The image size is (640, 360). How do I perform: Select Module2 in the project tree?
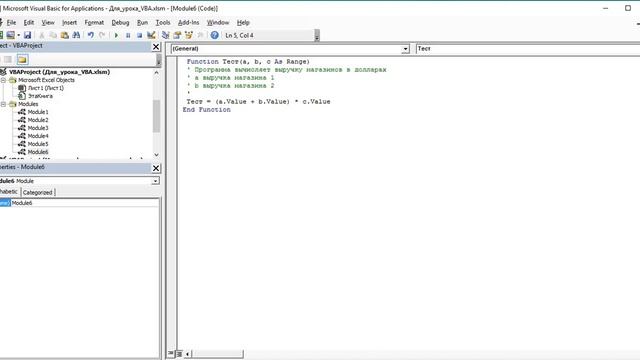tap(38, 120)
